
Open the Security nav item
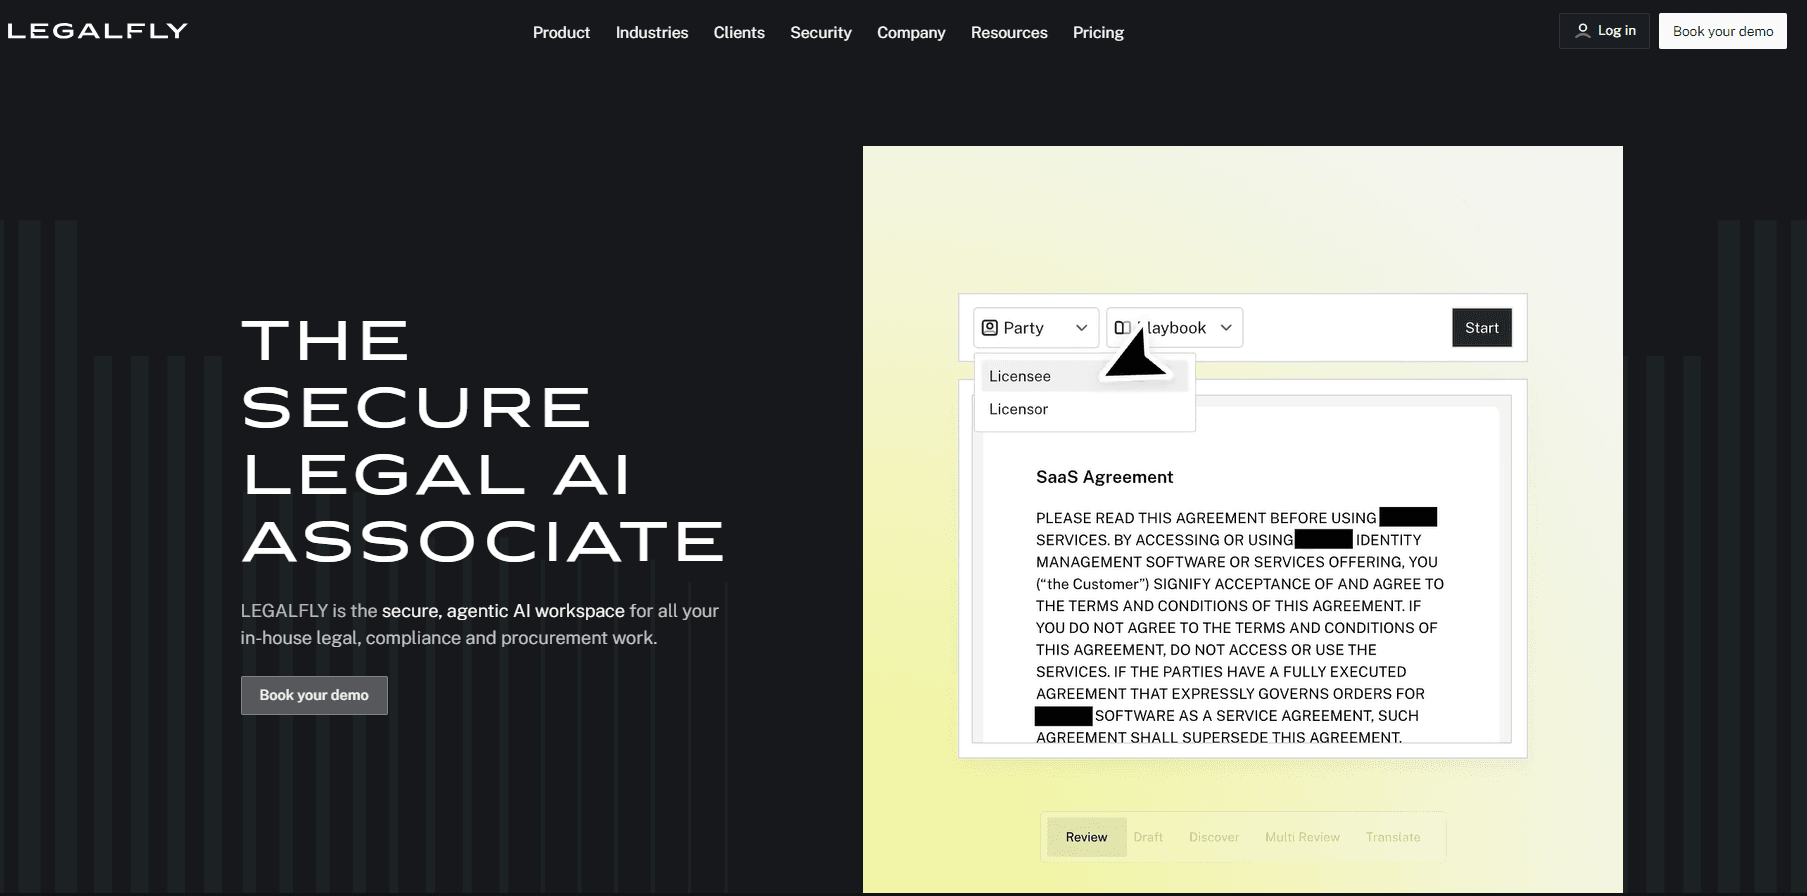821,32
